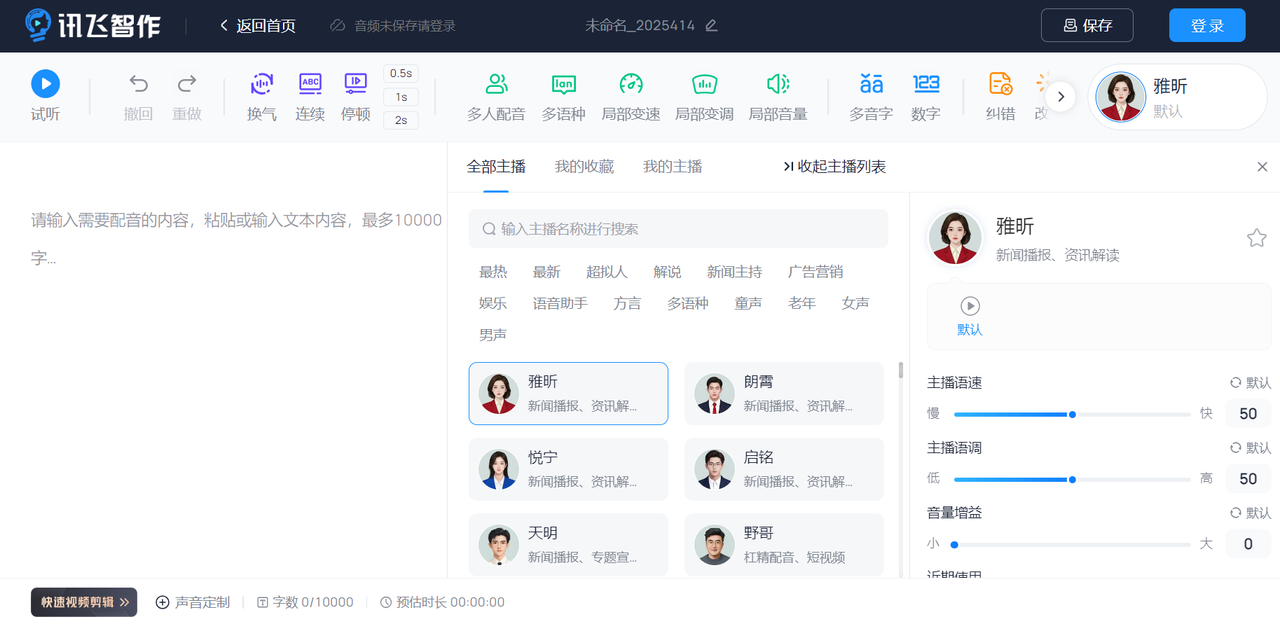
Task: Switch to the 我的收藏 tab
Action: 584,166
